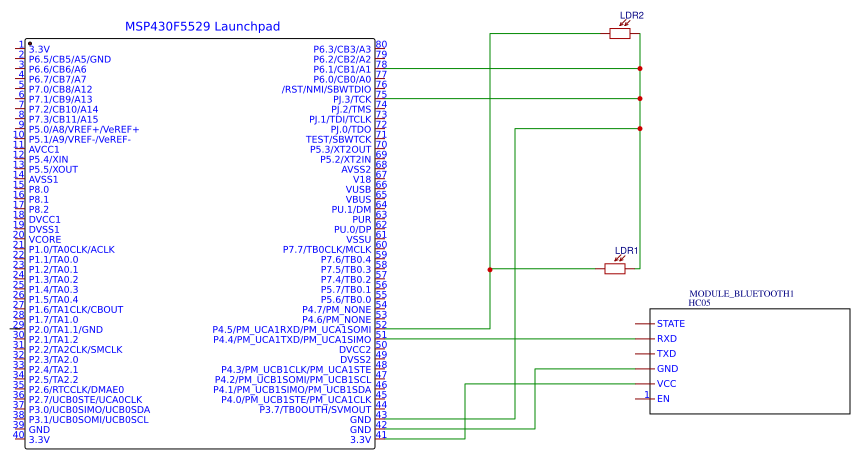Click the VBUS pin label
860x459 pixels.
[358, 200]
